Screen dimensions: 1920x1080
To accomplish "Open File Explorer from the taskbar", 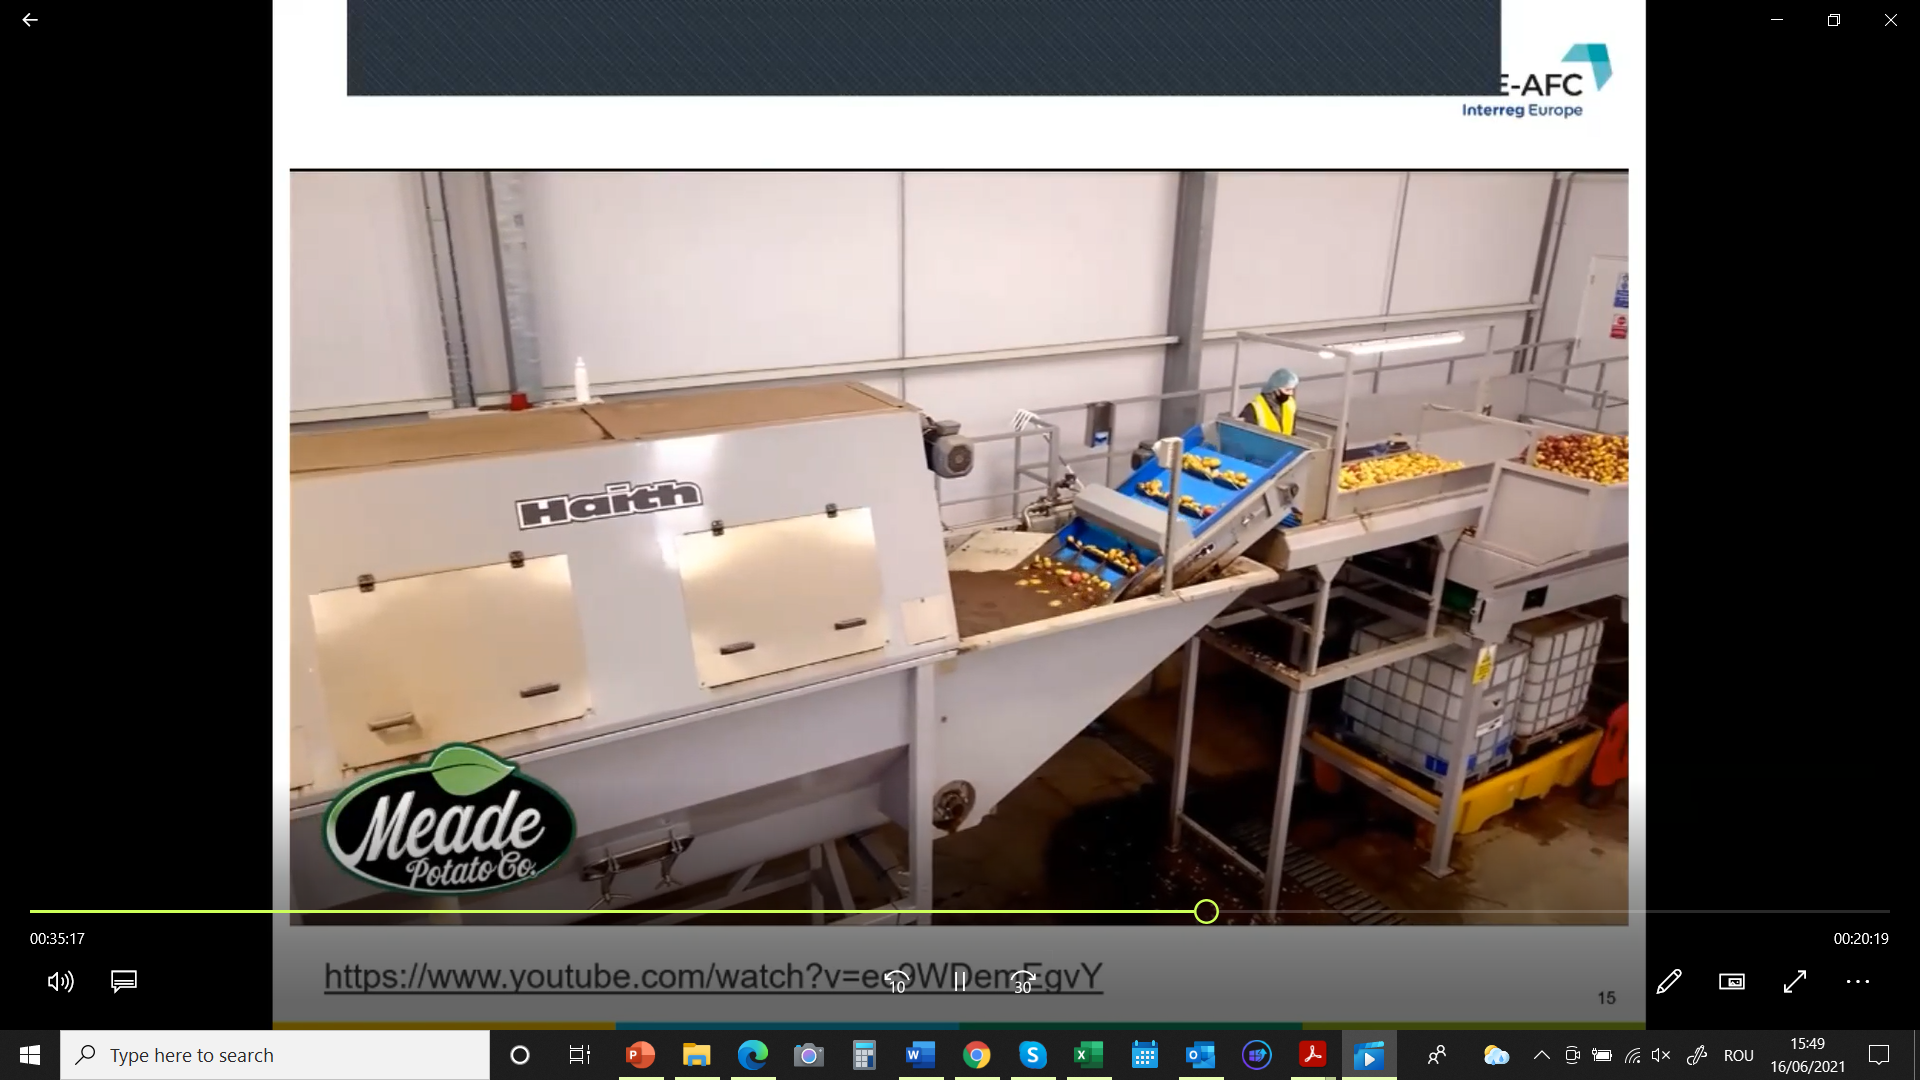I will click(x=697, y=1055).
